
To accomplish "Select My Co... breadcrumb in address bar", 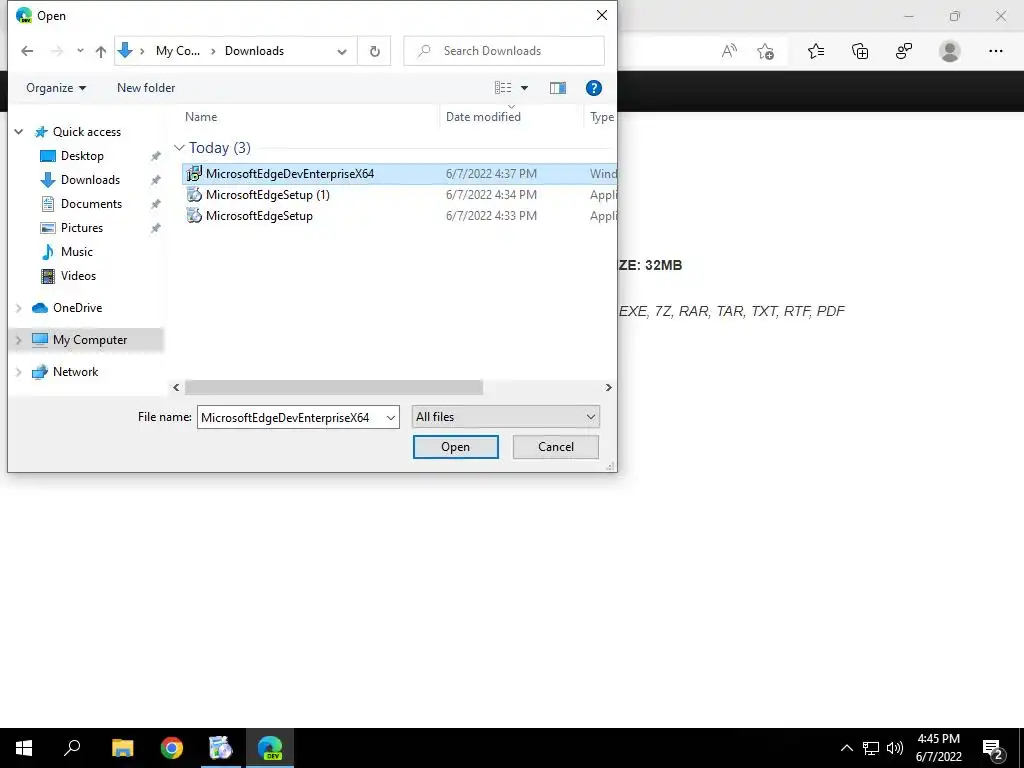I will (178, 51).
